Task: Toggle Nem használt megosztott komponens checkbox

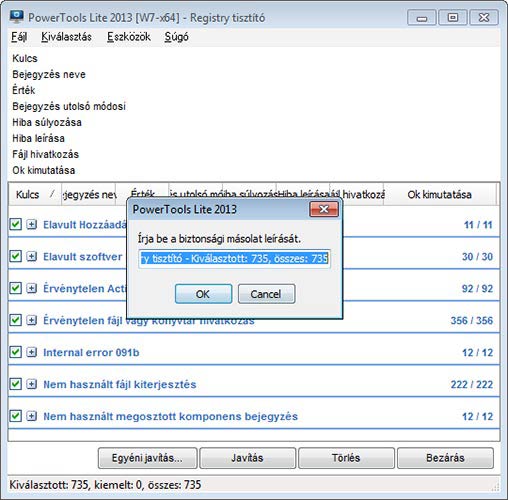Action: pos(16,416)
